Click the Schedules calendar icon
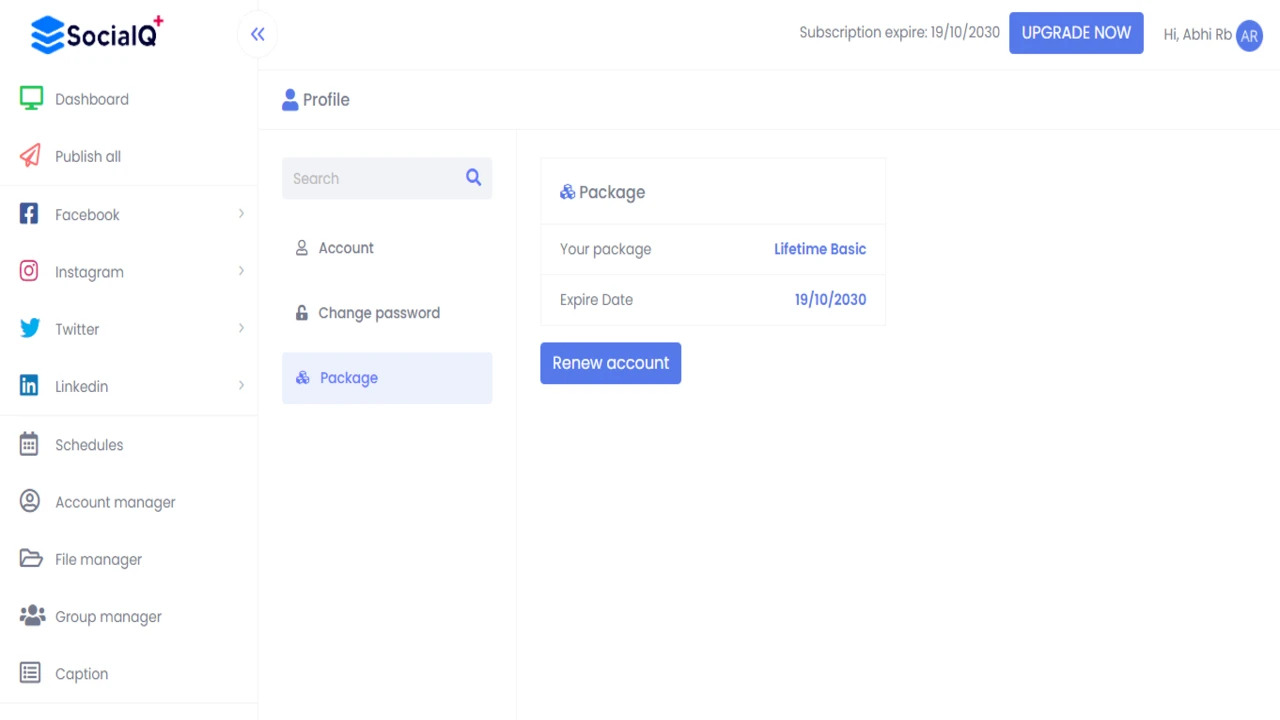The height and width of the screenshot is (720, 1280). (x=29, y=444)
